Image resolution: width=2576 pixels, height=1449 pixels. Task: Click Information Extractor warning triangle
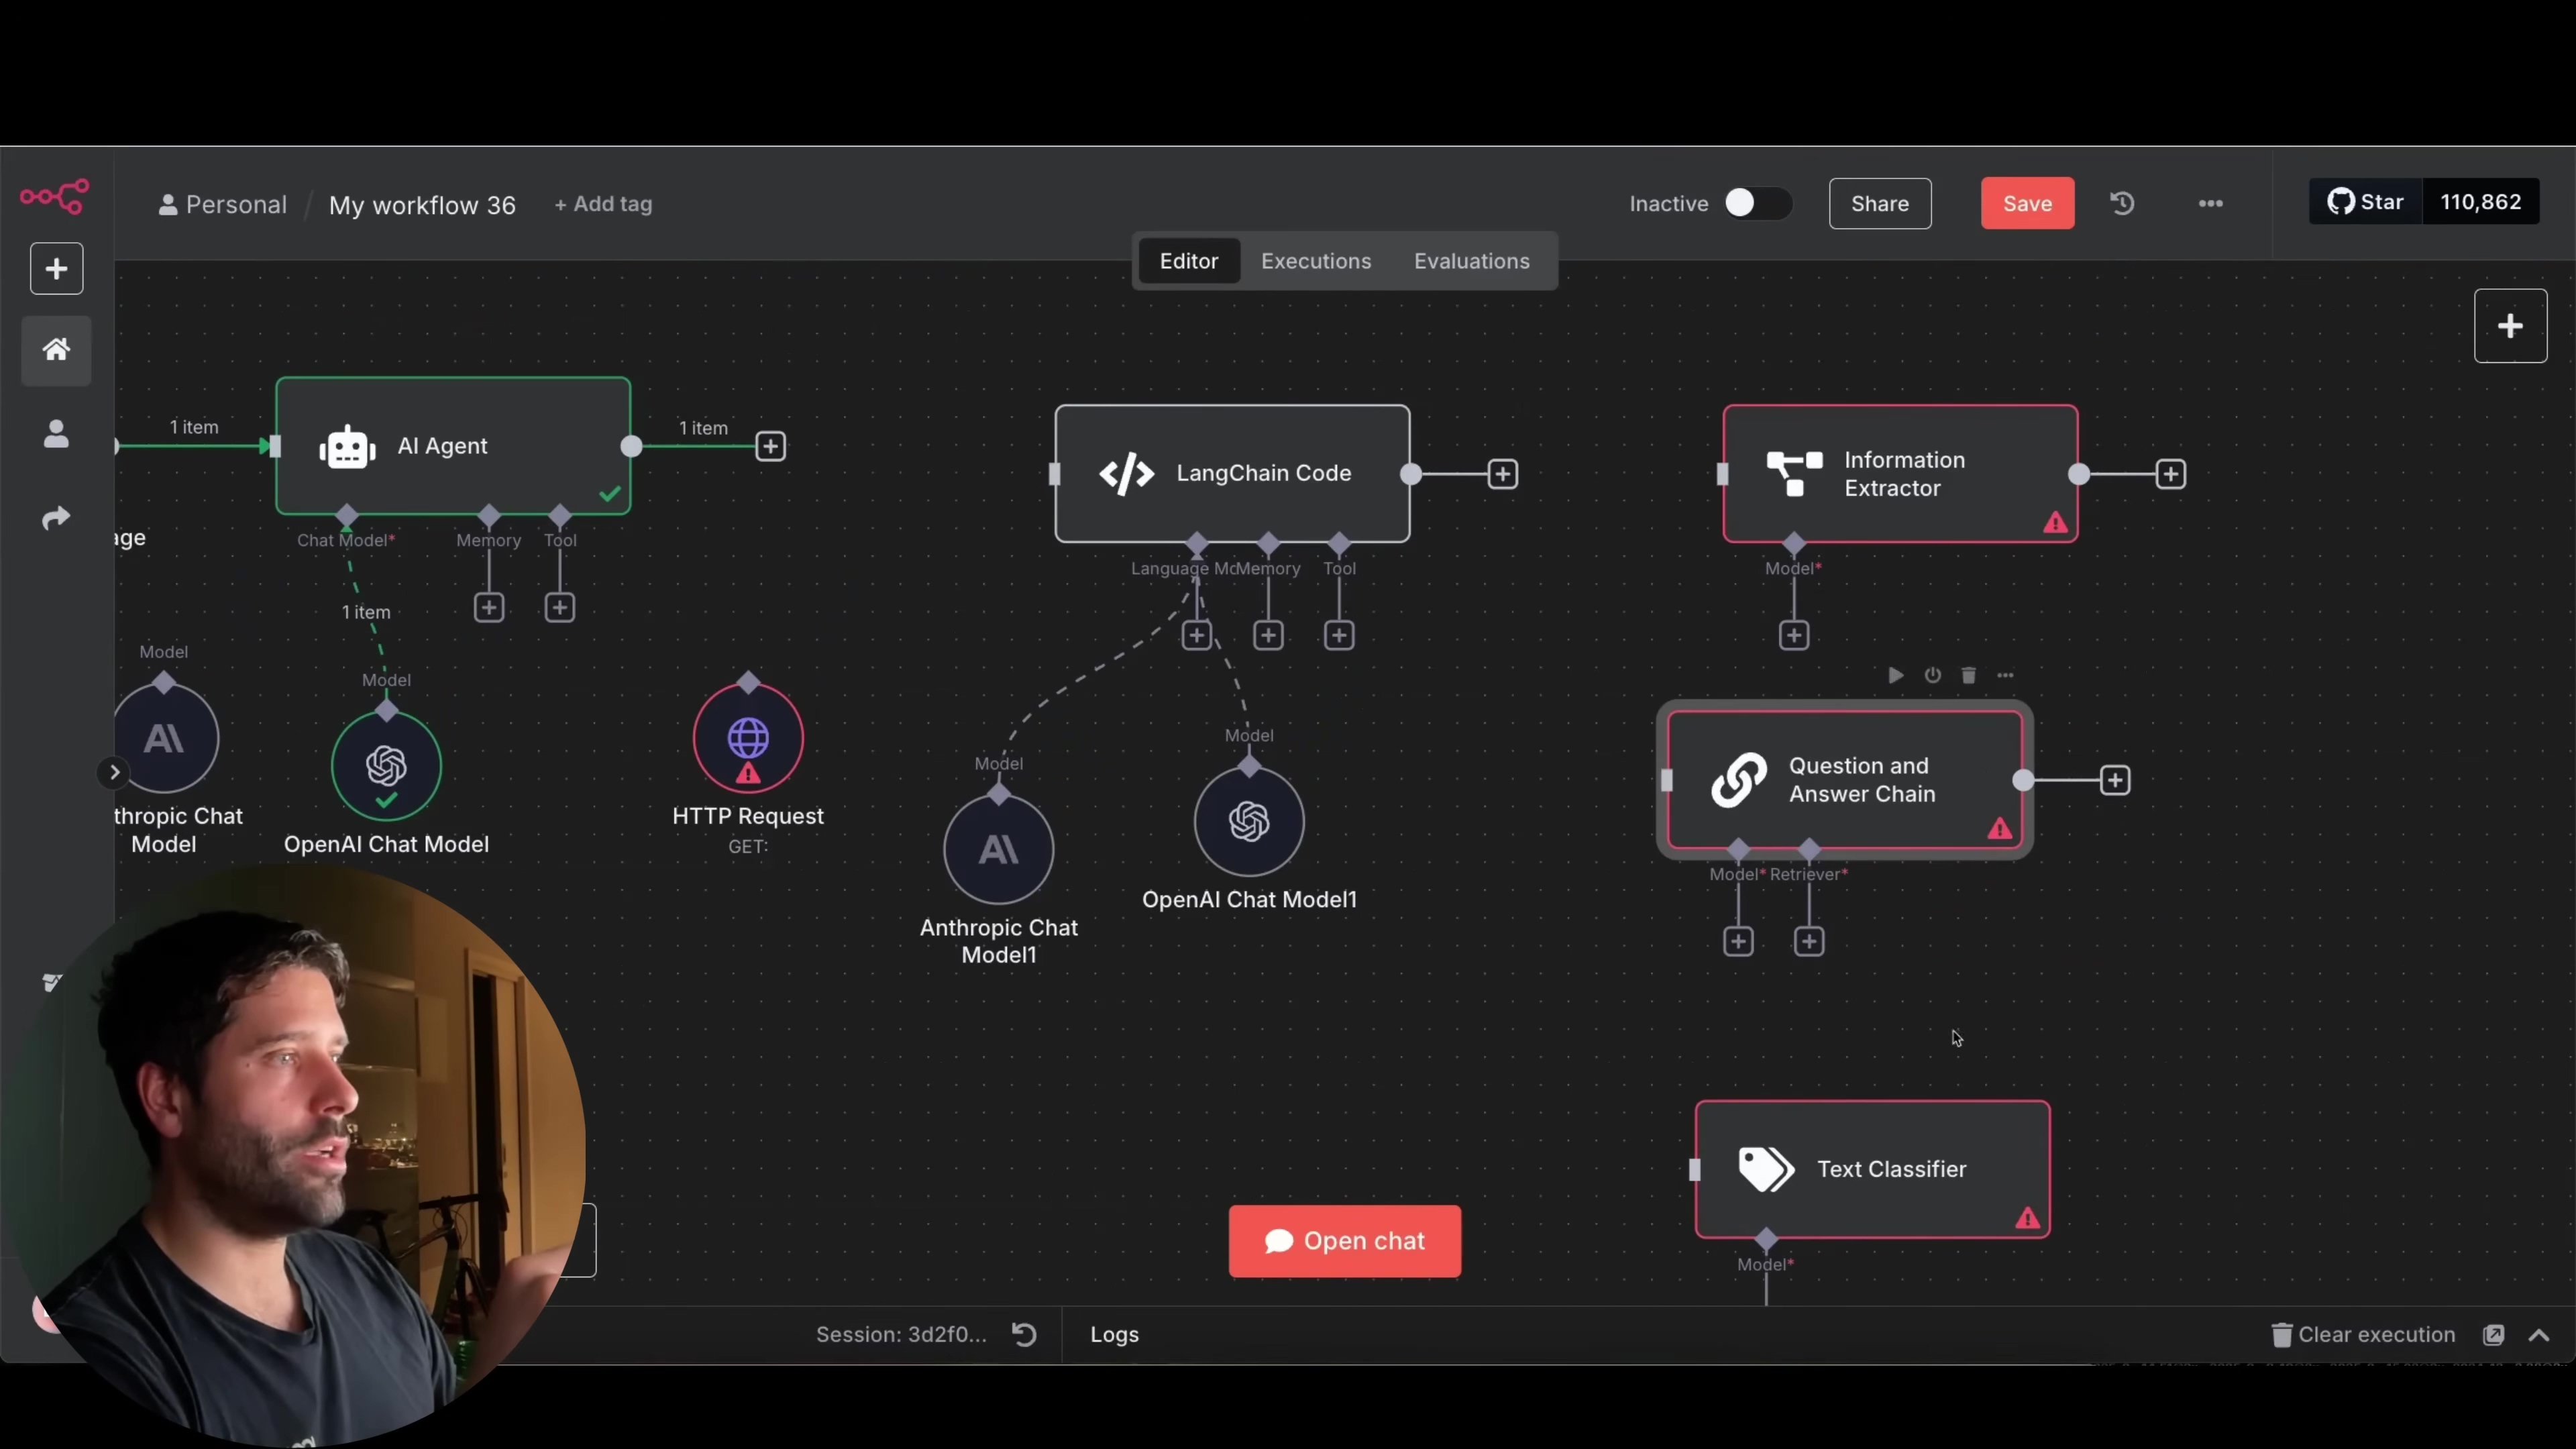coord(2055,522)
